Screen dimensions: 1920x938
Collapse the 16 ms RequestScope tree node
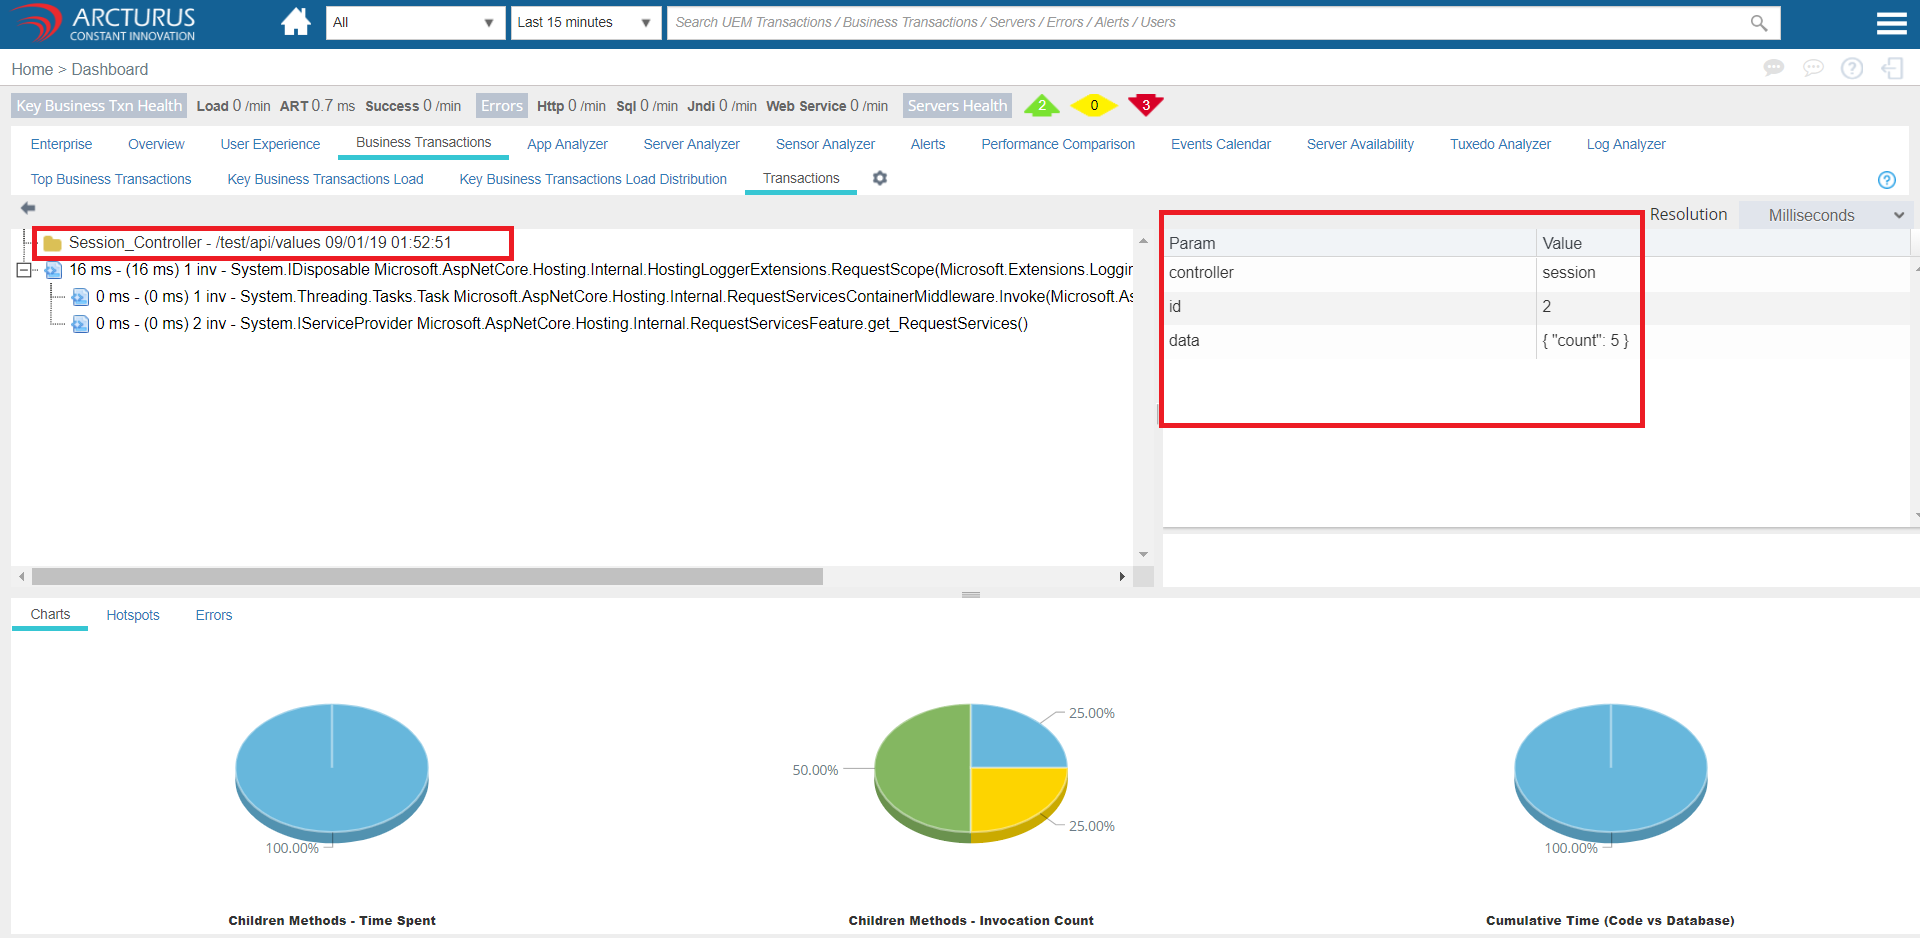(x=24, y=270)
